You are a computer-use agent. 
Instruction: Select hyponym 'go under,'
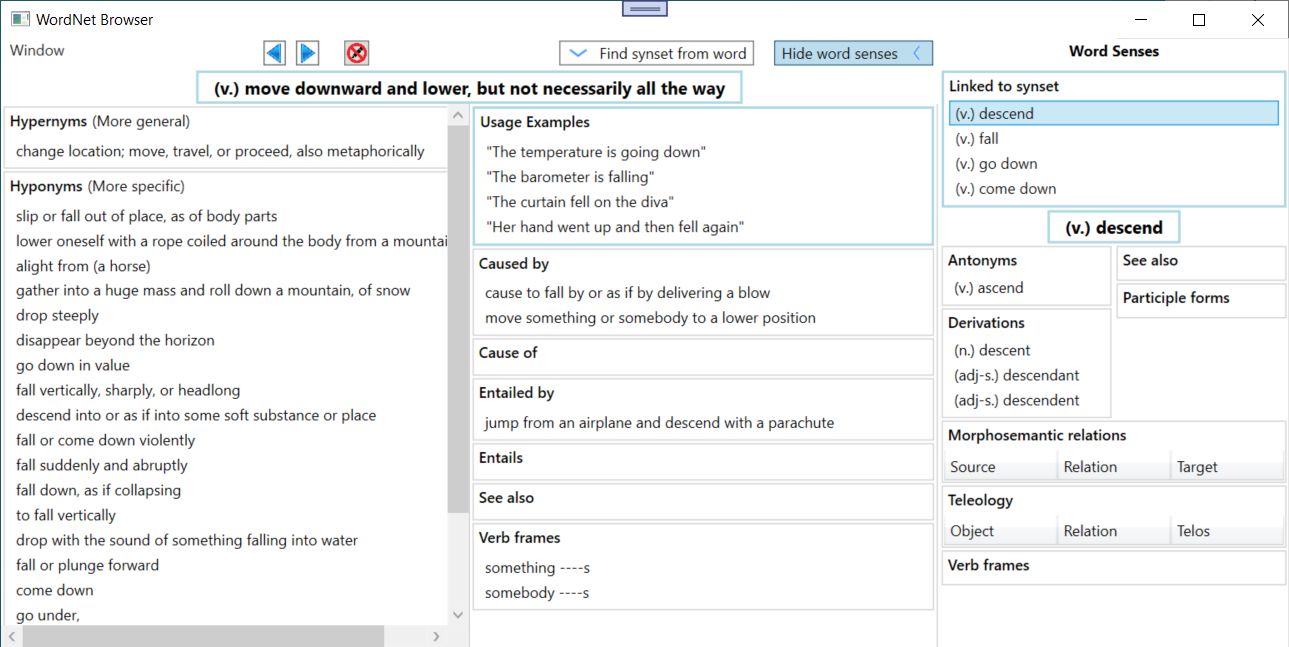coord(47,616)
